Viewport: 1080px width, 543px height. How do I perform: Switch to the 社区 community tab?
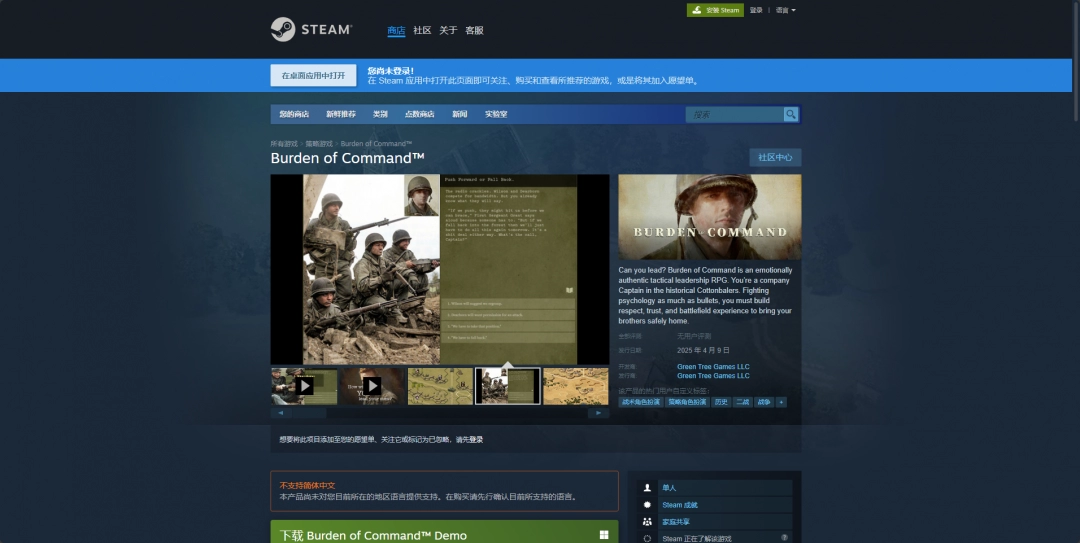pyautogui.click(x=422, y=30)
